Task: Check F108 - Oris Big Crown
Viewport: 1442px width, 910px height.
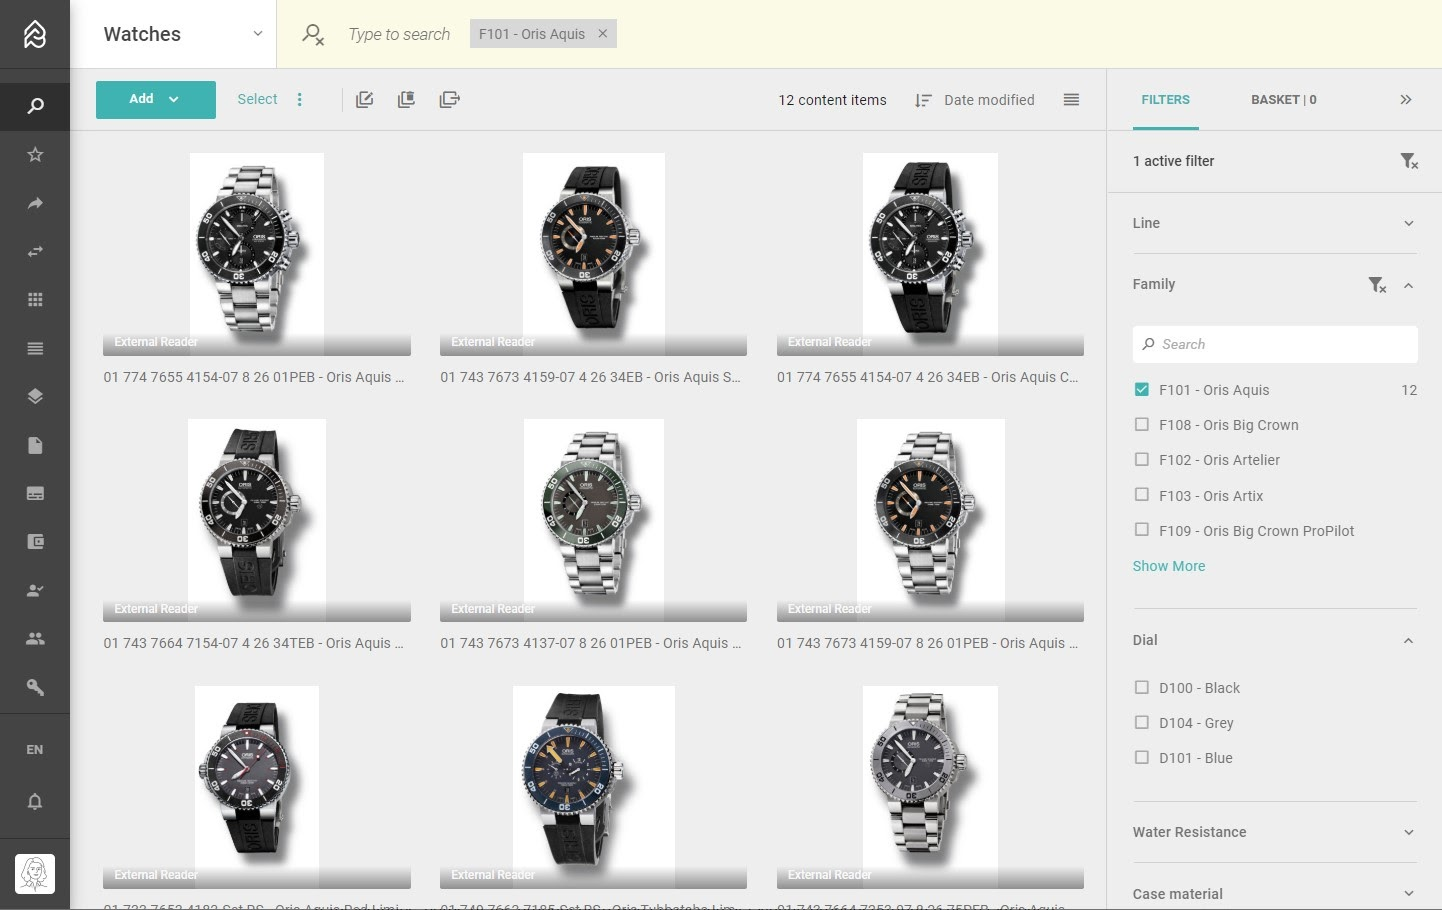Action: coord(1142,424)
